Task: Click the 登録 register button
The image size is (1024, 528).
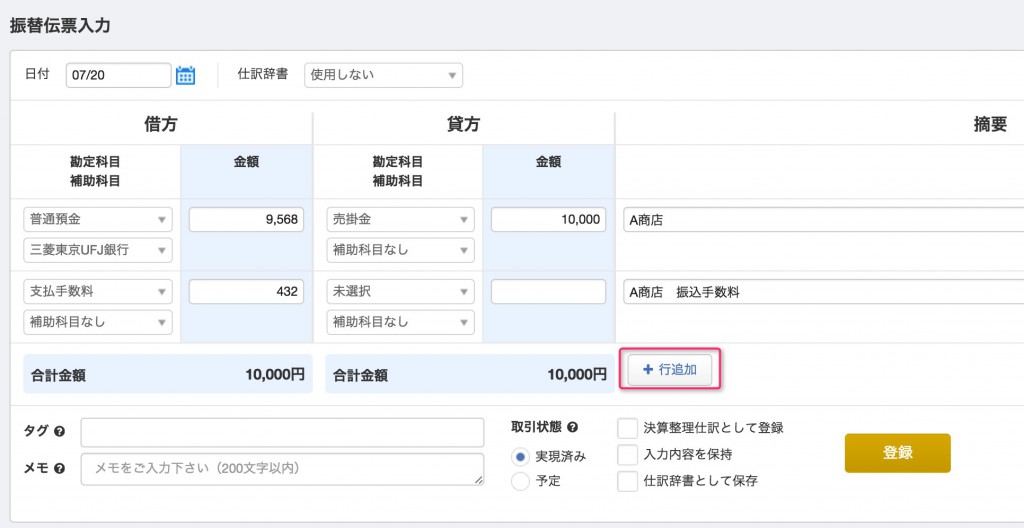Action: pyautogui.click(x=897, y=453)
